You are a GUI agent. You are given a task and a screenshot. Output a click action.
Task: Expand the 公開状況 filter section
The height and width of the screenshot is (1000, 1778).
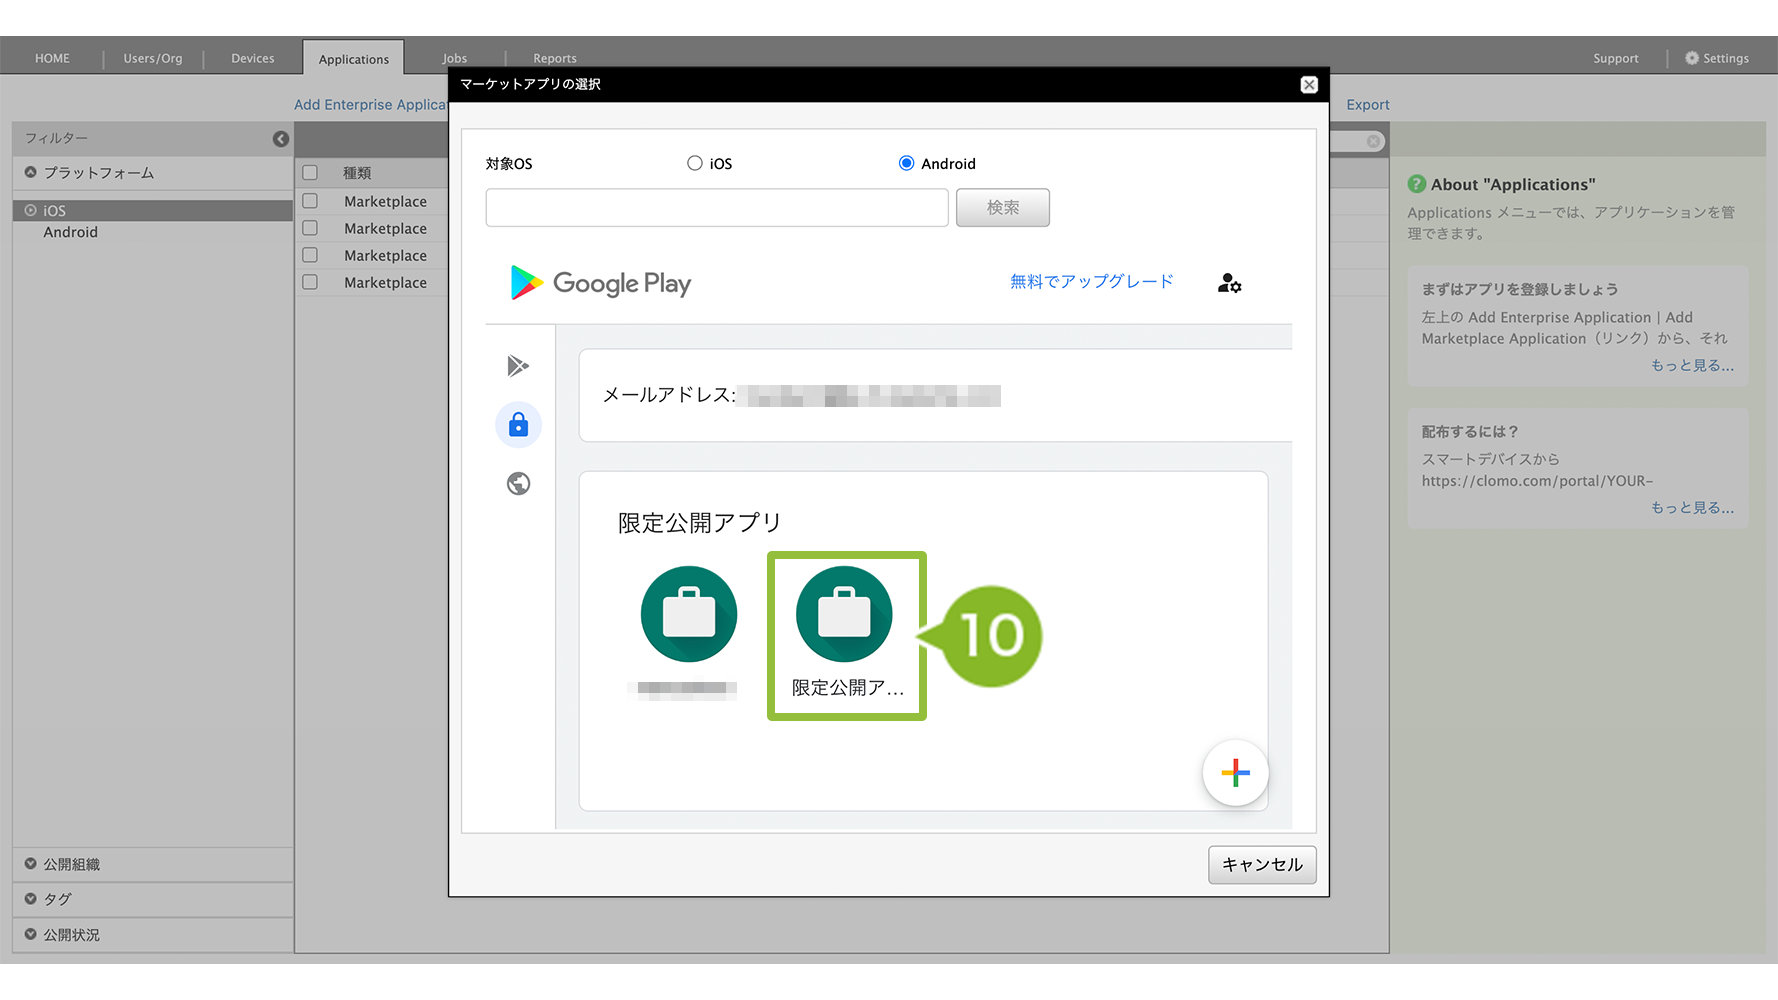click(72, 935)
